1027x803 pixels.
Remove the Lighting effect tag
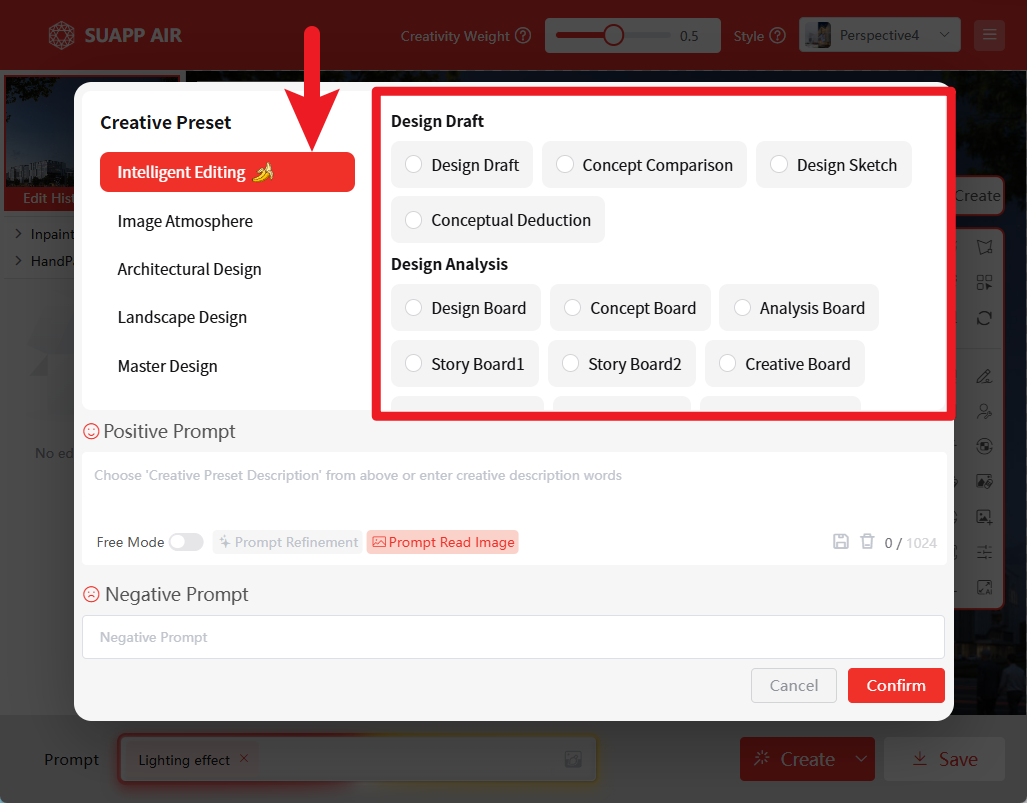pos(243,759)
